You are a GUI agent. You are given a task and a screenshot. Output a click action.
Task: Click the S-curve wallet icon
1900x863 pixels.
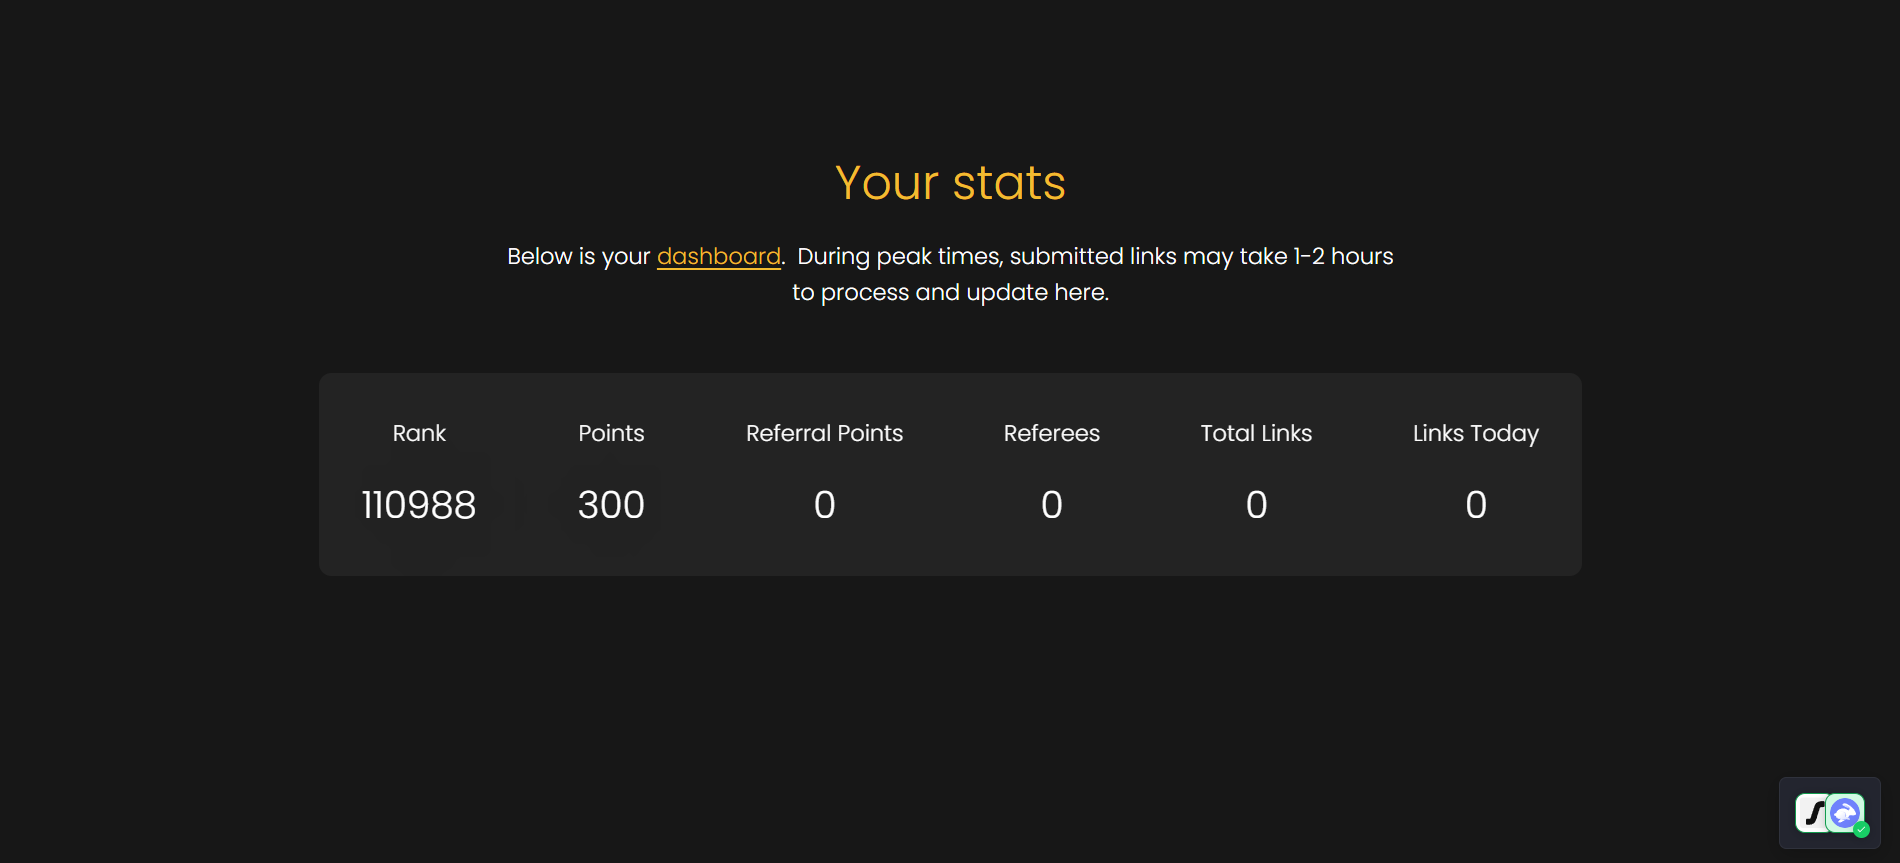click(1812, 813)
